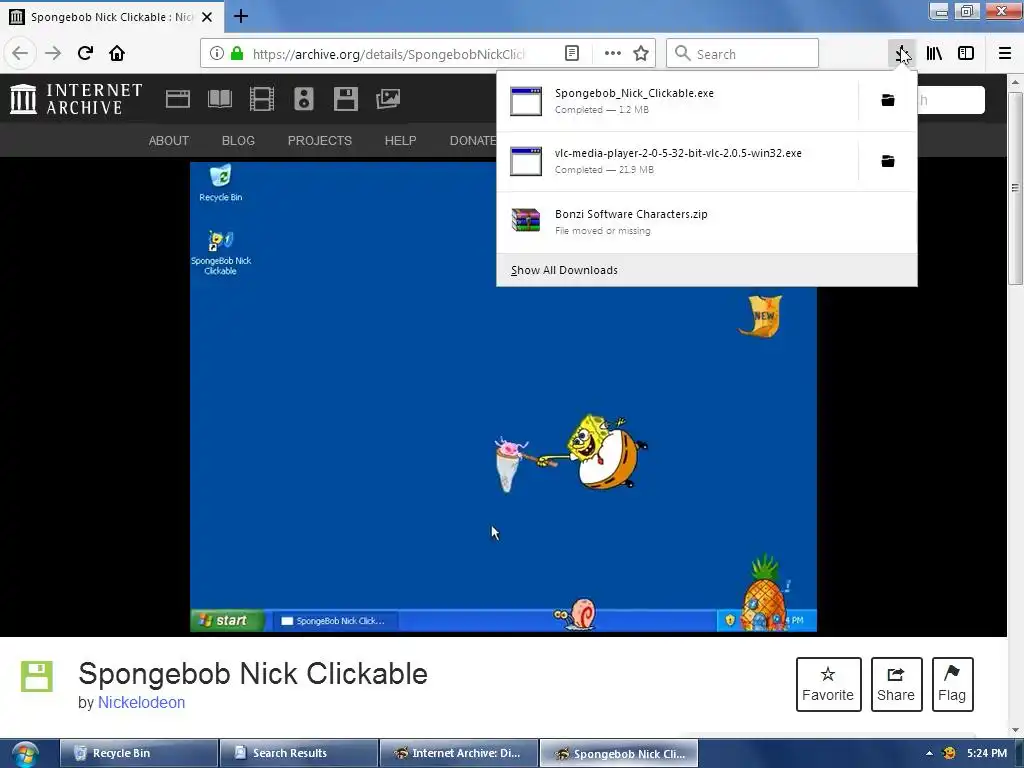1024x768 pixels.
Task: Go to Internet Archive logo home
Action: tap(76, 99)
